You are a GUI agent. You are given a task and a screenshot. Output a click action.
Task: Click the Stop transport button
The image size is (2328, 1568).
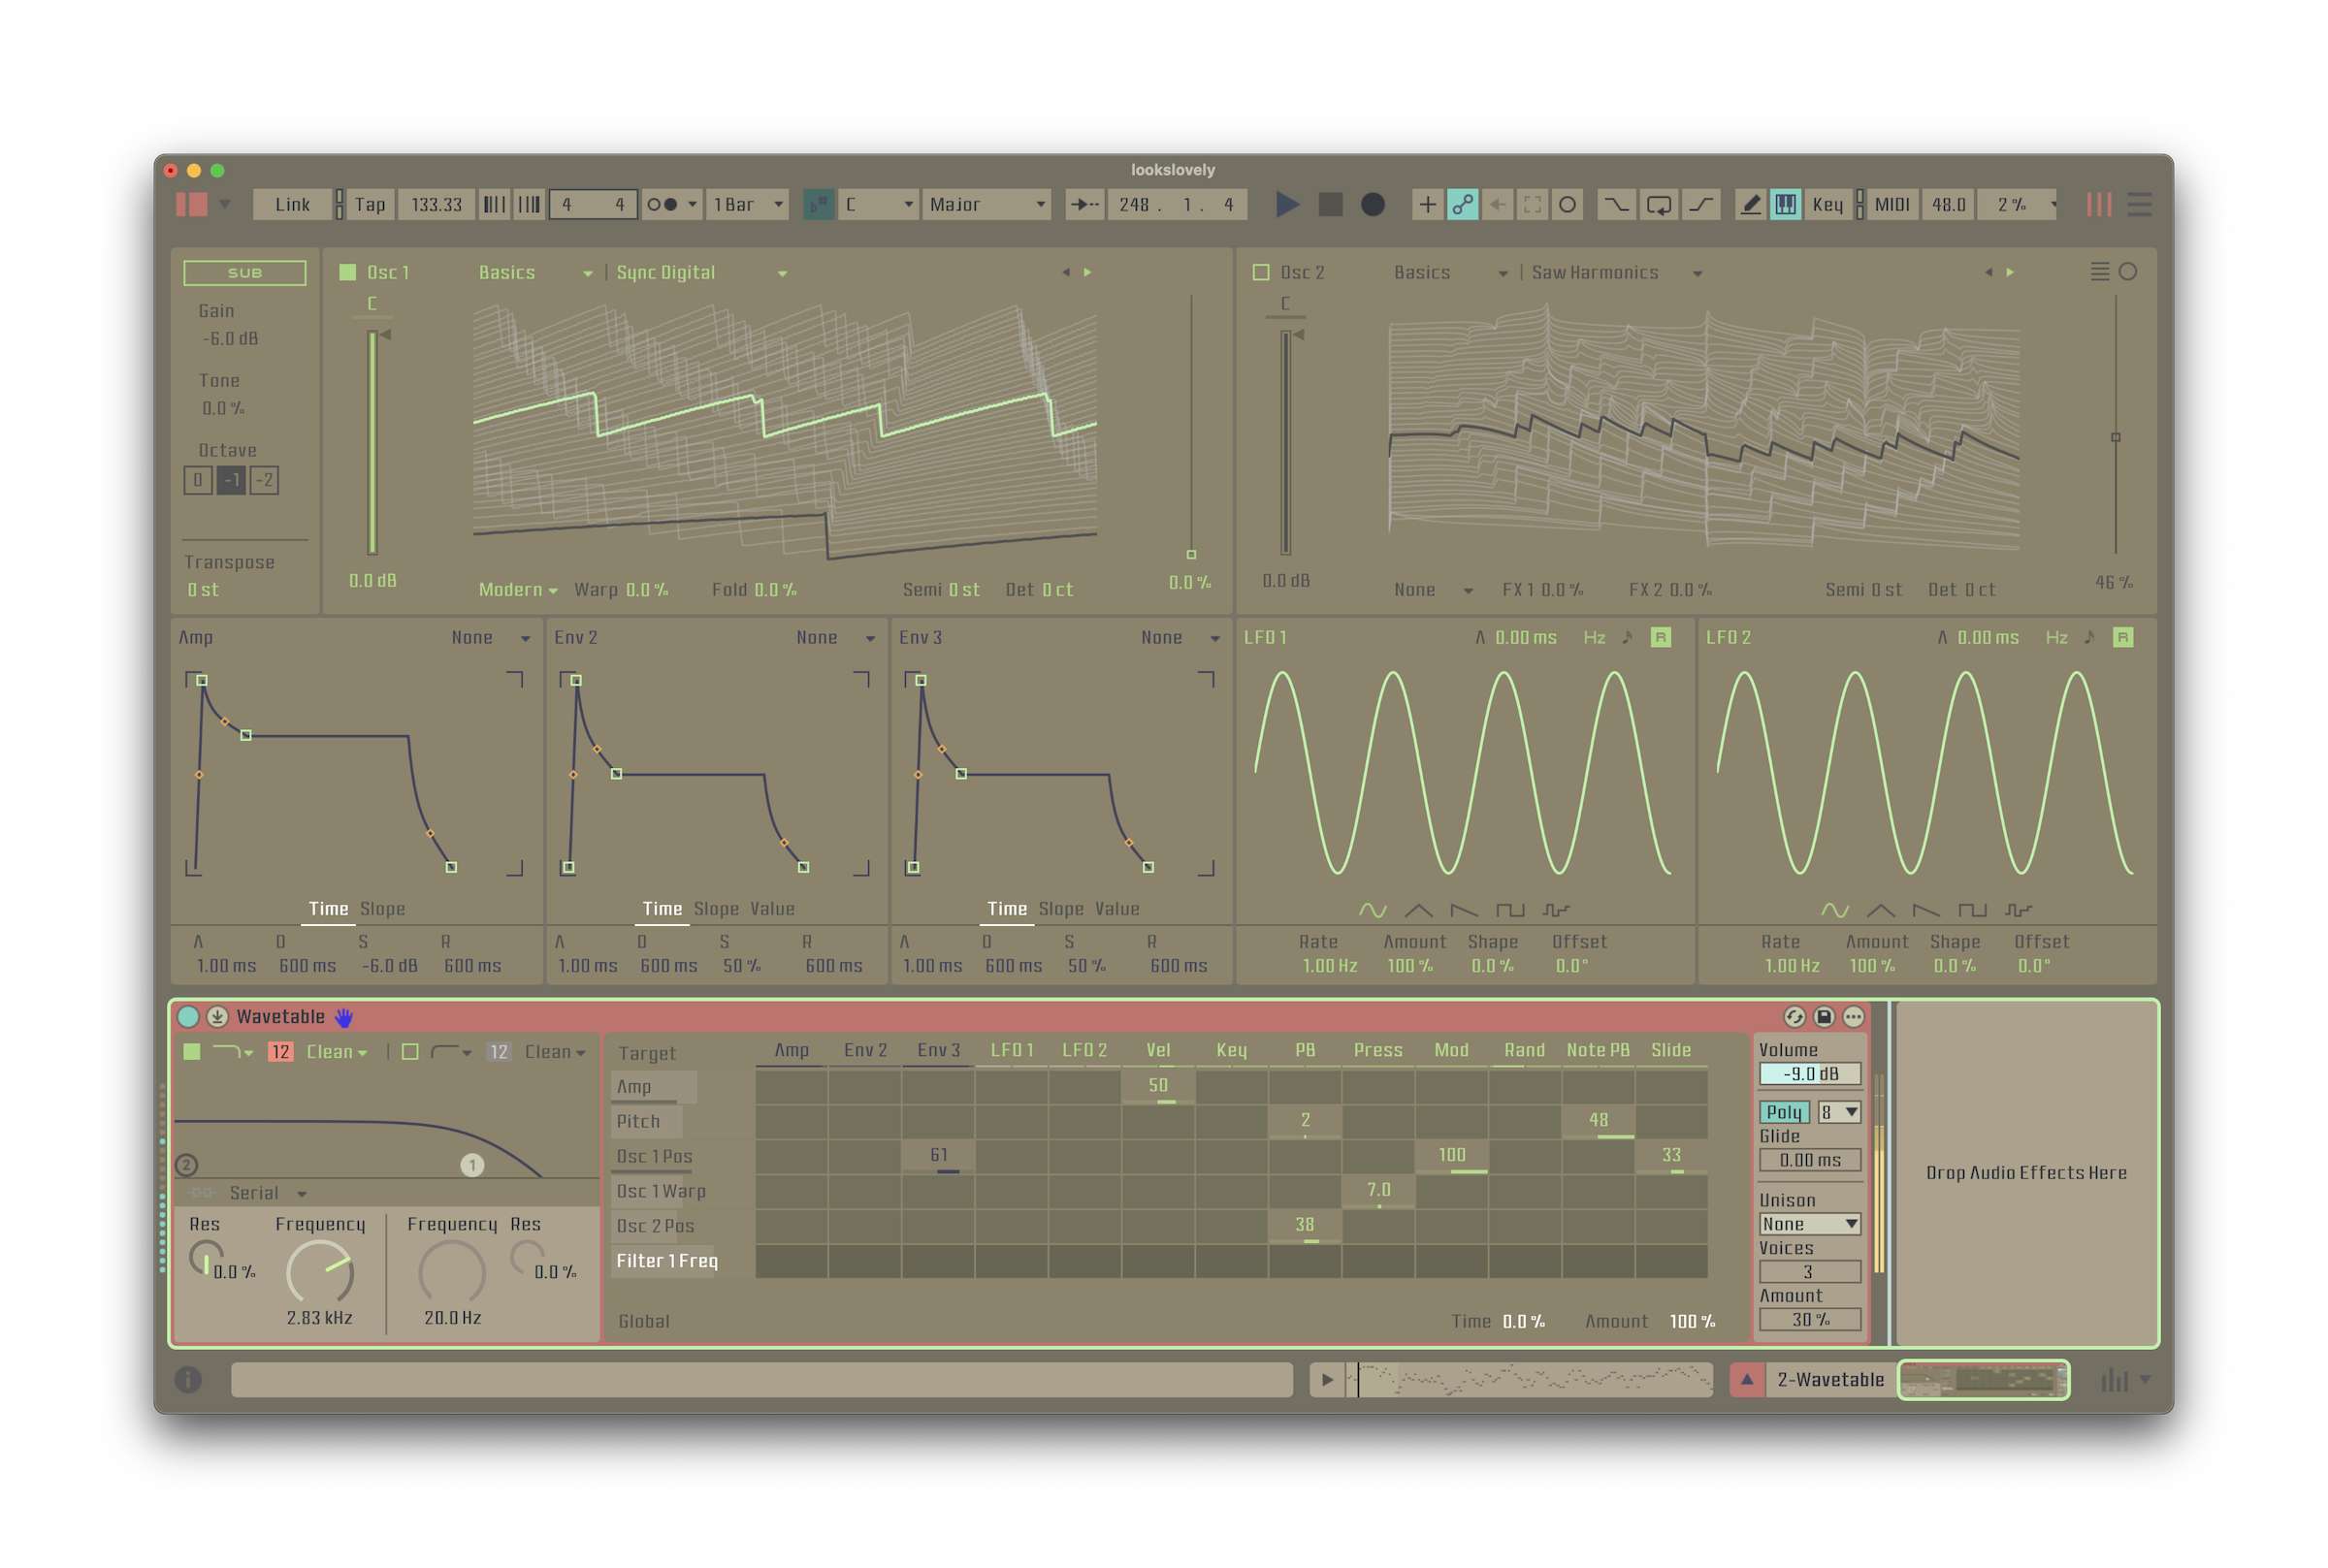(x=1330, y=204)
